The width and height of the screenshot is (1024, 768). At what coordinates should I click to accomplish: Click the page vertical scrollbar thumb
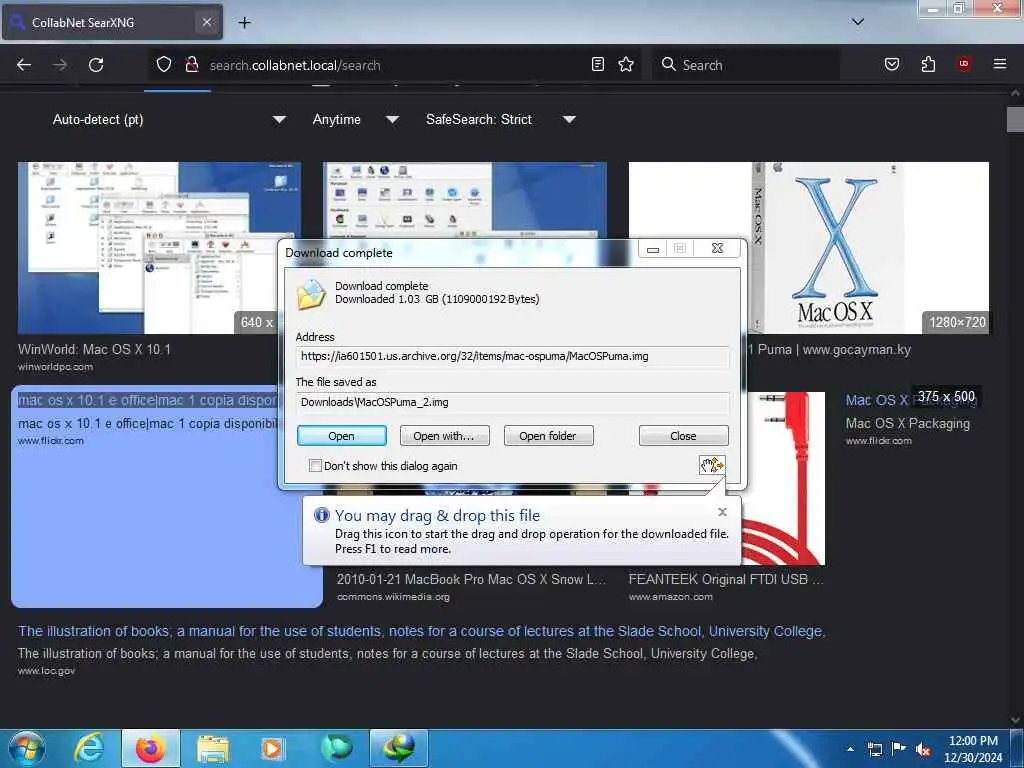(1015, 120)
